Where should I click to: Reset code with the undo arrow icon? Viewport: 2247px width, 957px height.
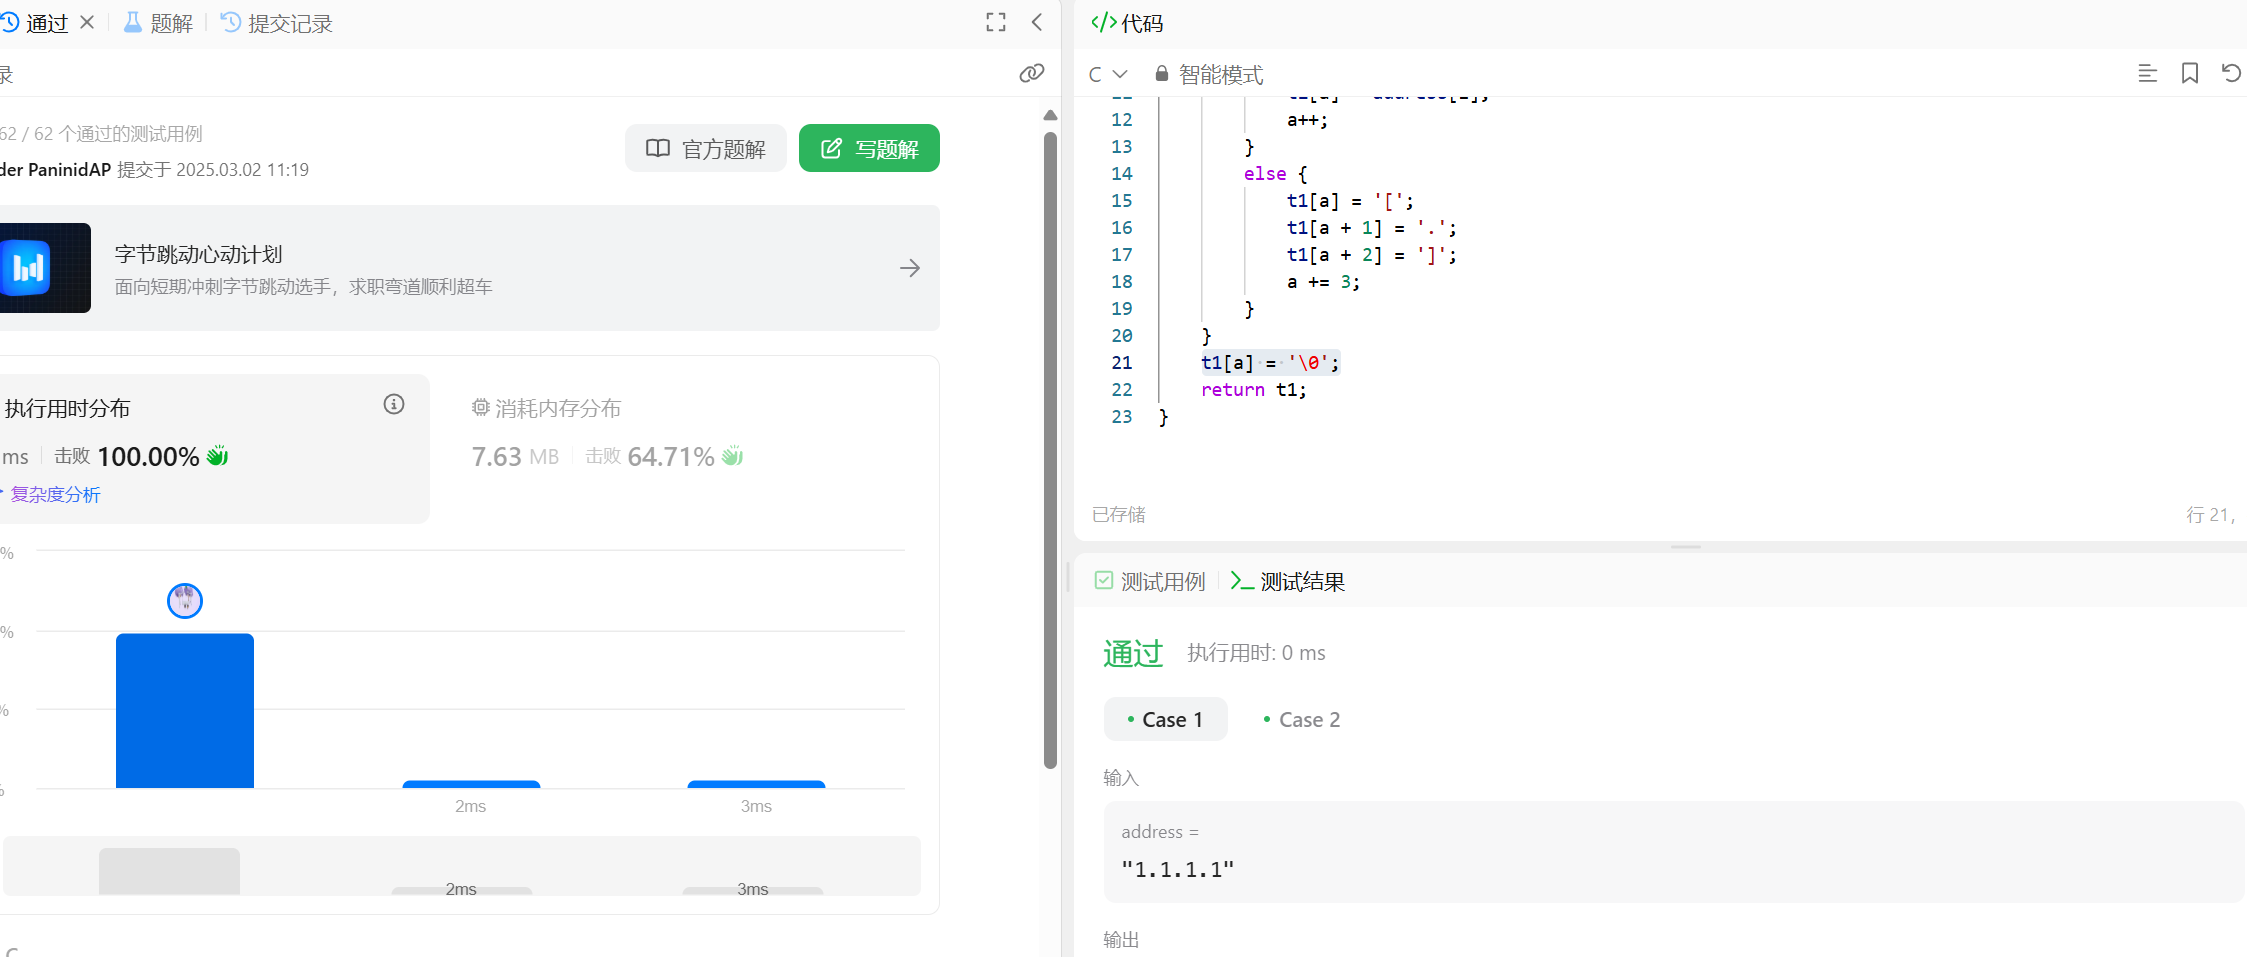[x=2230, y=73]
